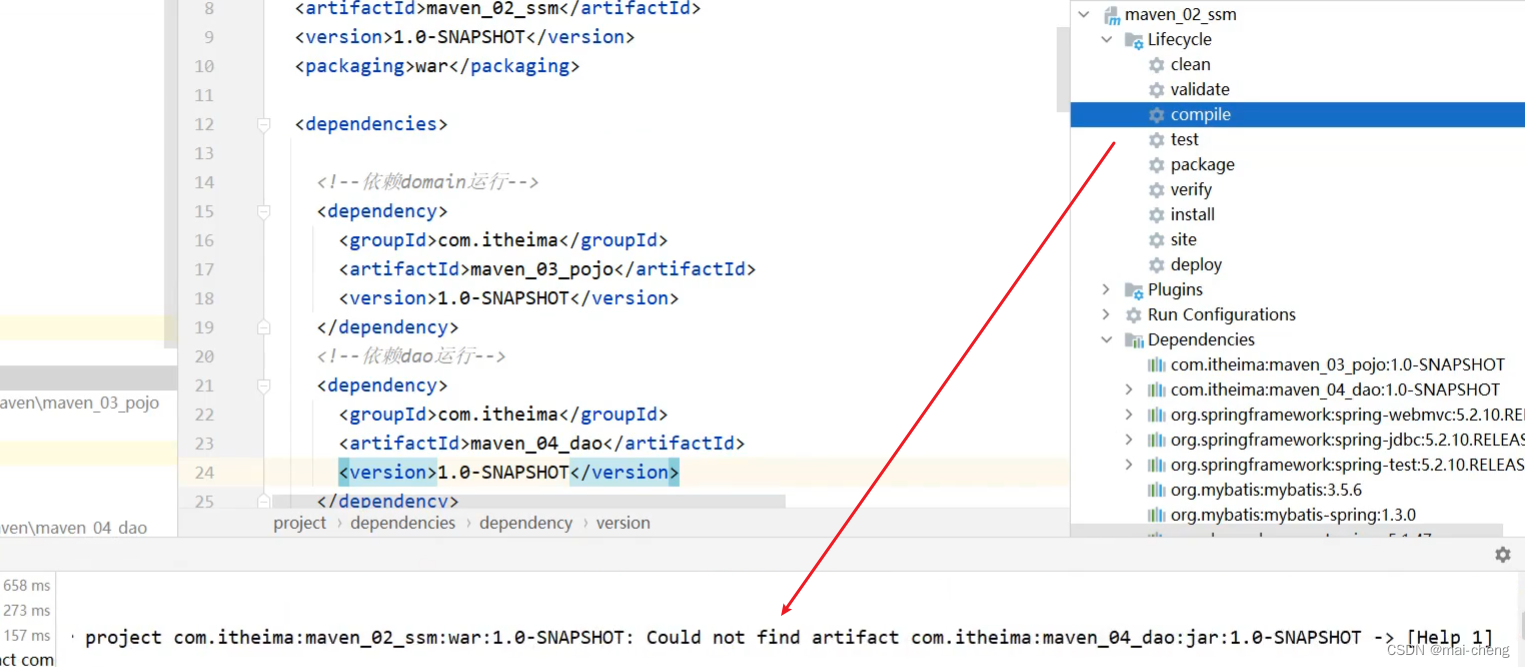Click 'dependencies' in the editor breadcrumb
This screenshot has height=667, width=1525.
tap(403, 523)
